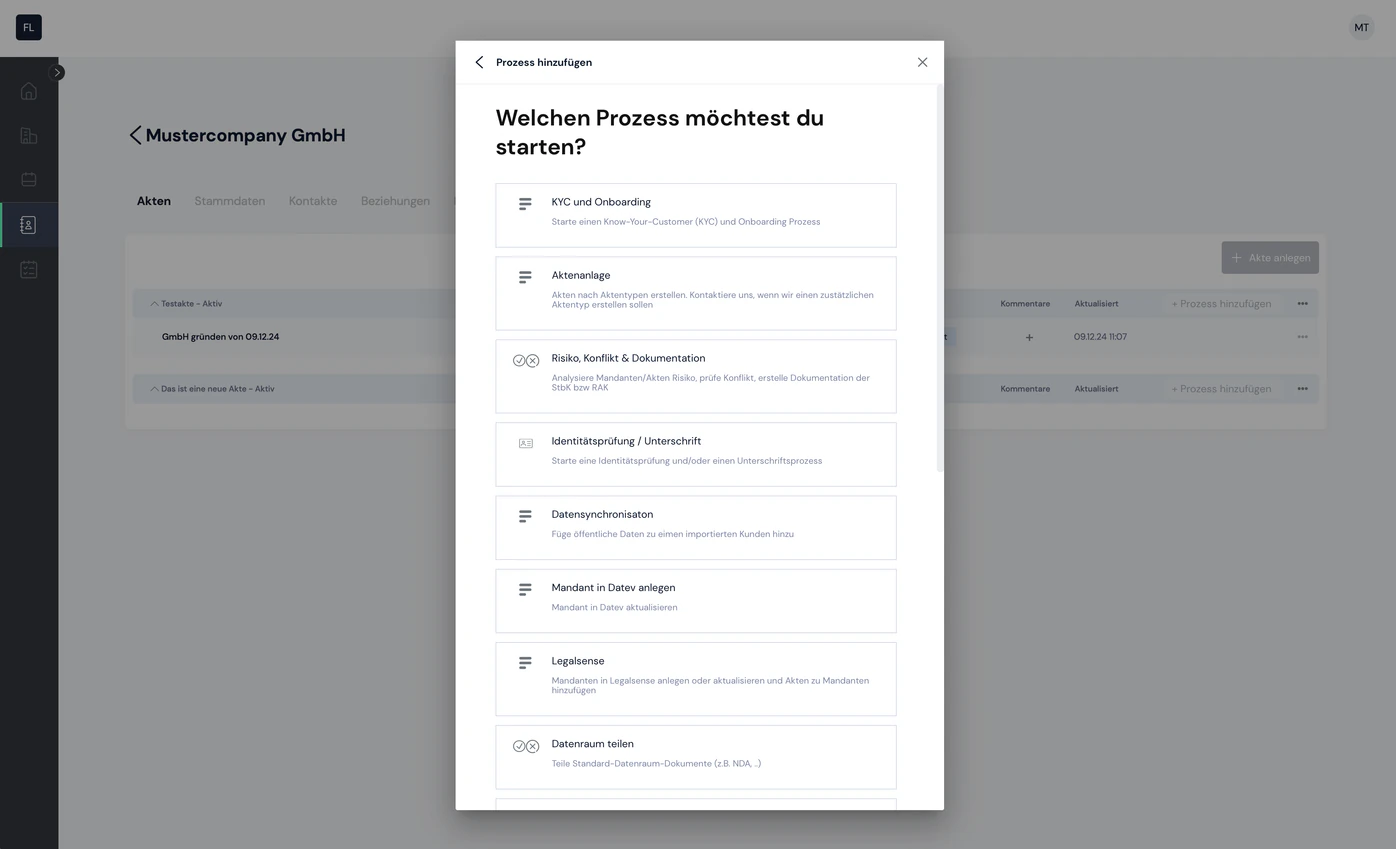
Task: Select the Datenraum teilen process
Action: coord(696,757)
